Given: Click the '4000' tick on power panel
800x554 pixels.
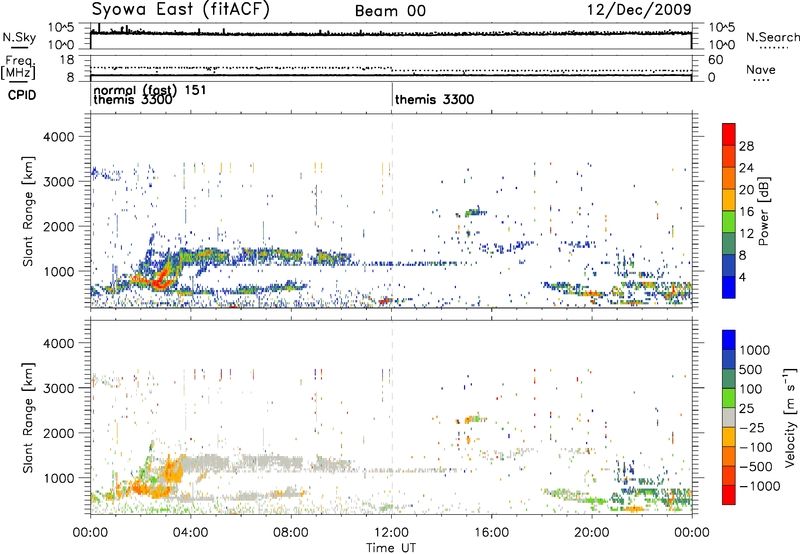Looking at the screenshot, I should tap(58, 137).
